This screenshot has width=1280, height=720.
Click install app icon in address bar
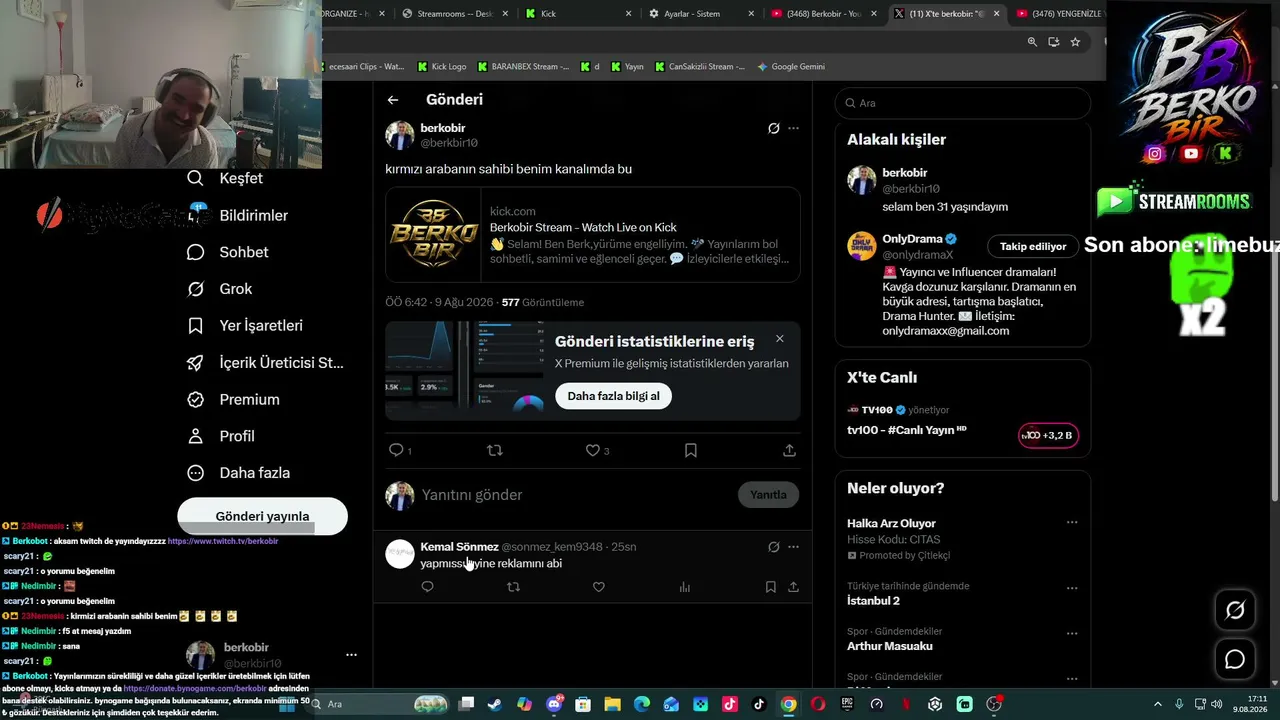(x=1054, y=42)
